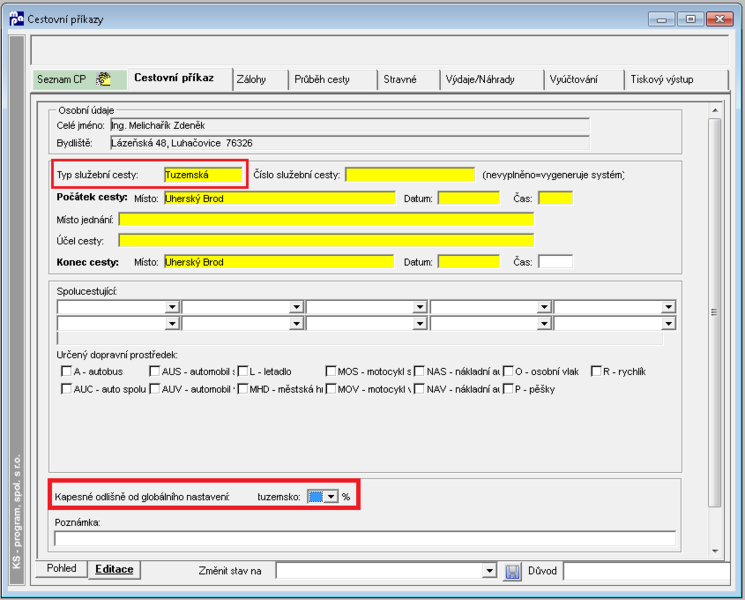The image size is (745, 600).
Task: Click the application icon in the title bar
Action: coord(17,19)
